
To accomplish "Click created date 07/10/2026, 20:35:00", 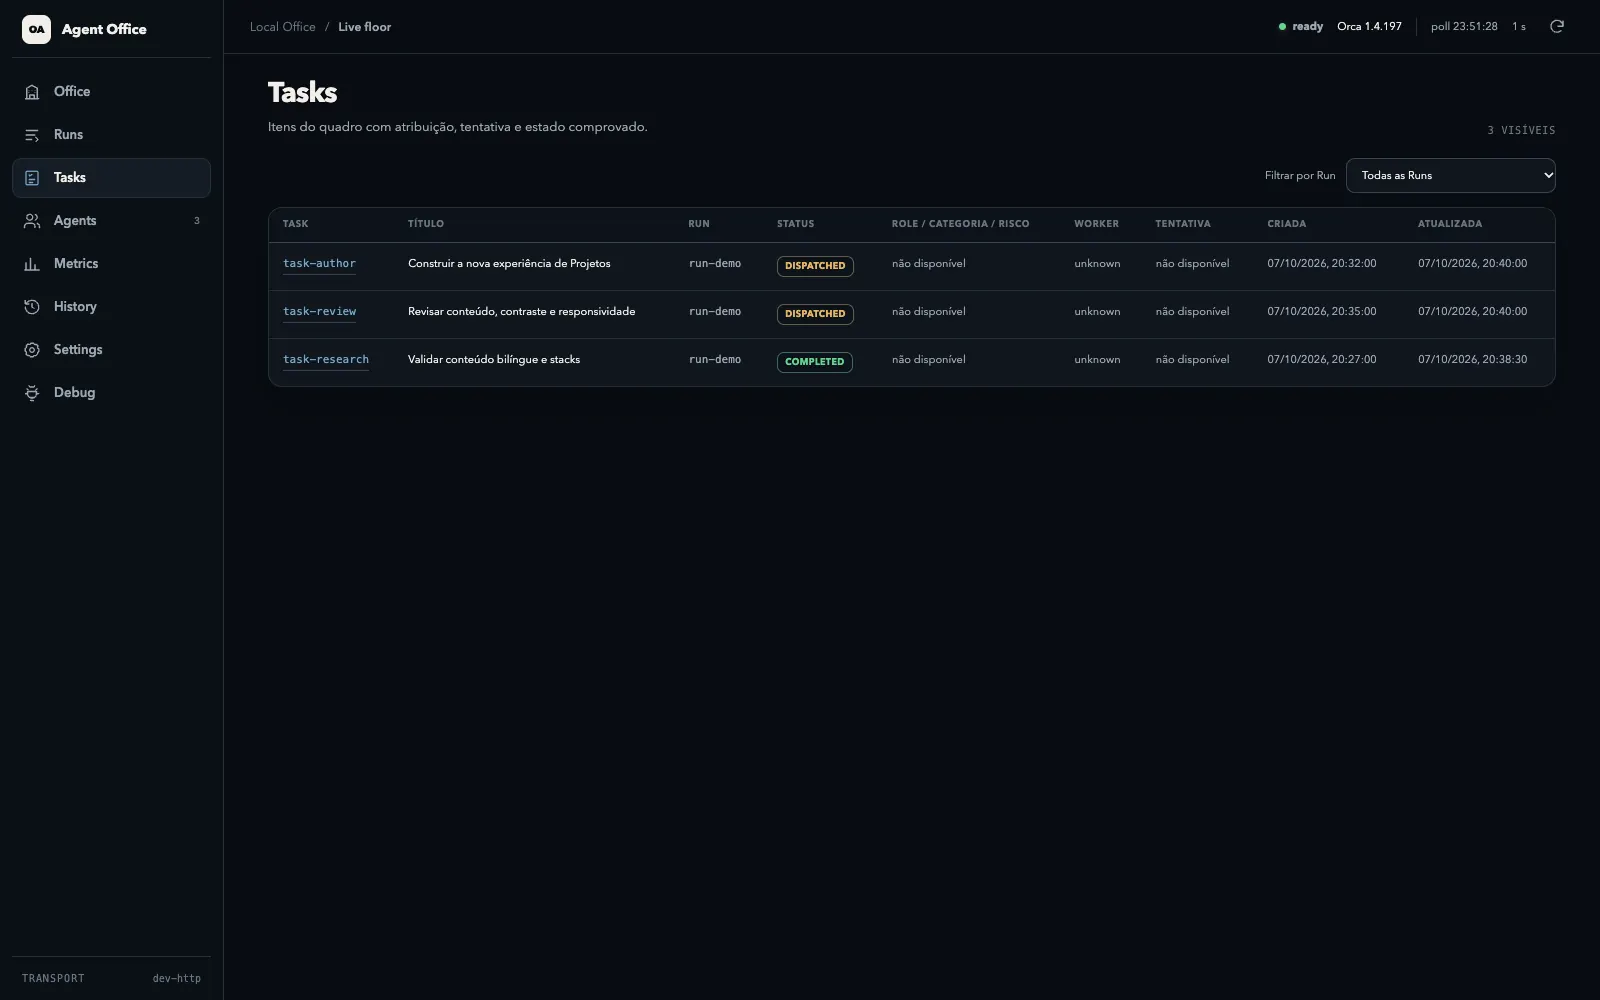I will click(1321, 312).
